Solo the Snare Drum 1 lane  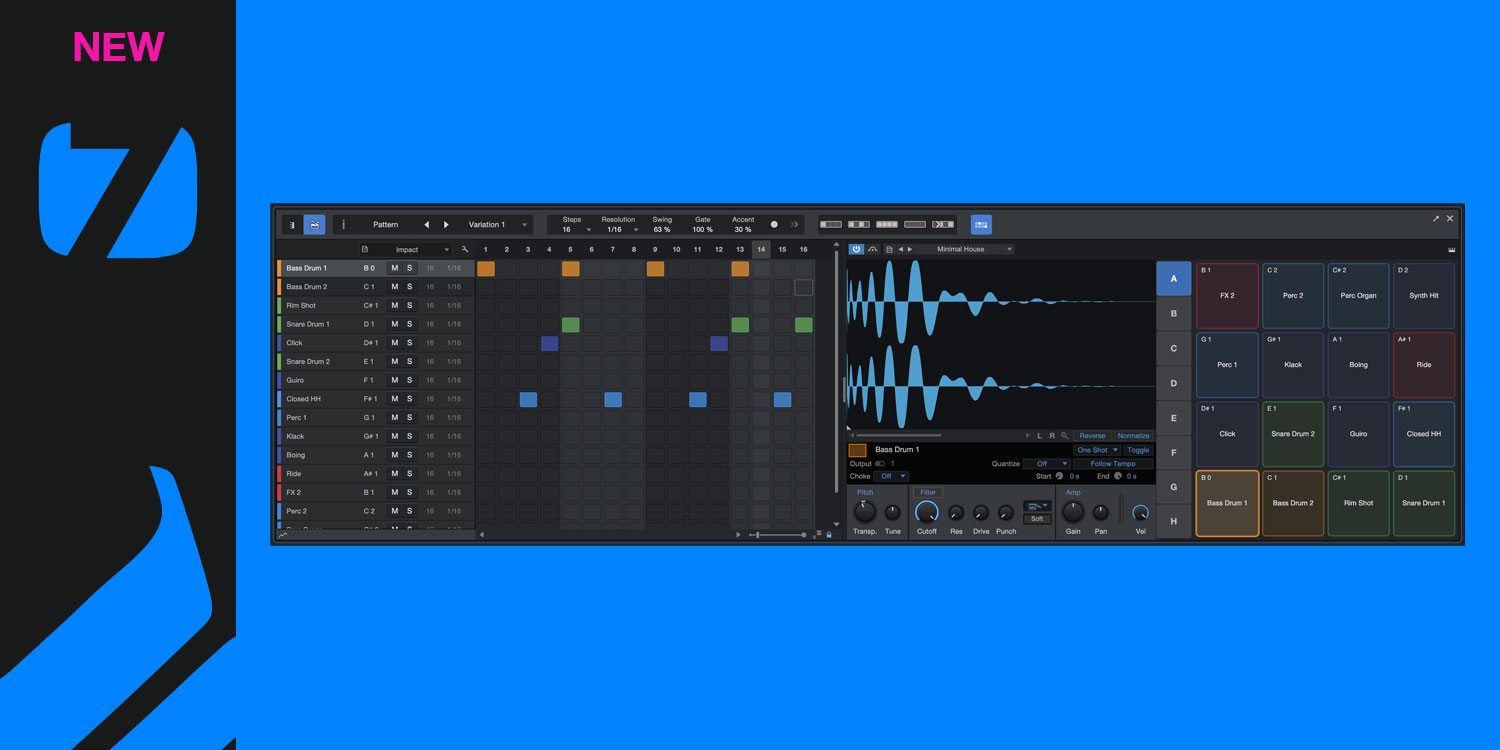[x=409, y=324]
